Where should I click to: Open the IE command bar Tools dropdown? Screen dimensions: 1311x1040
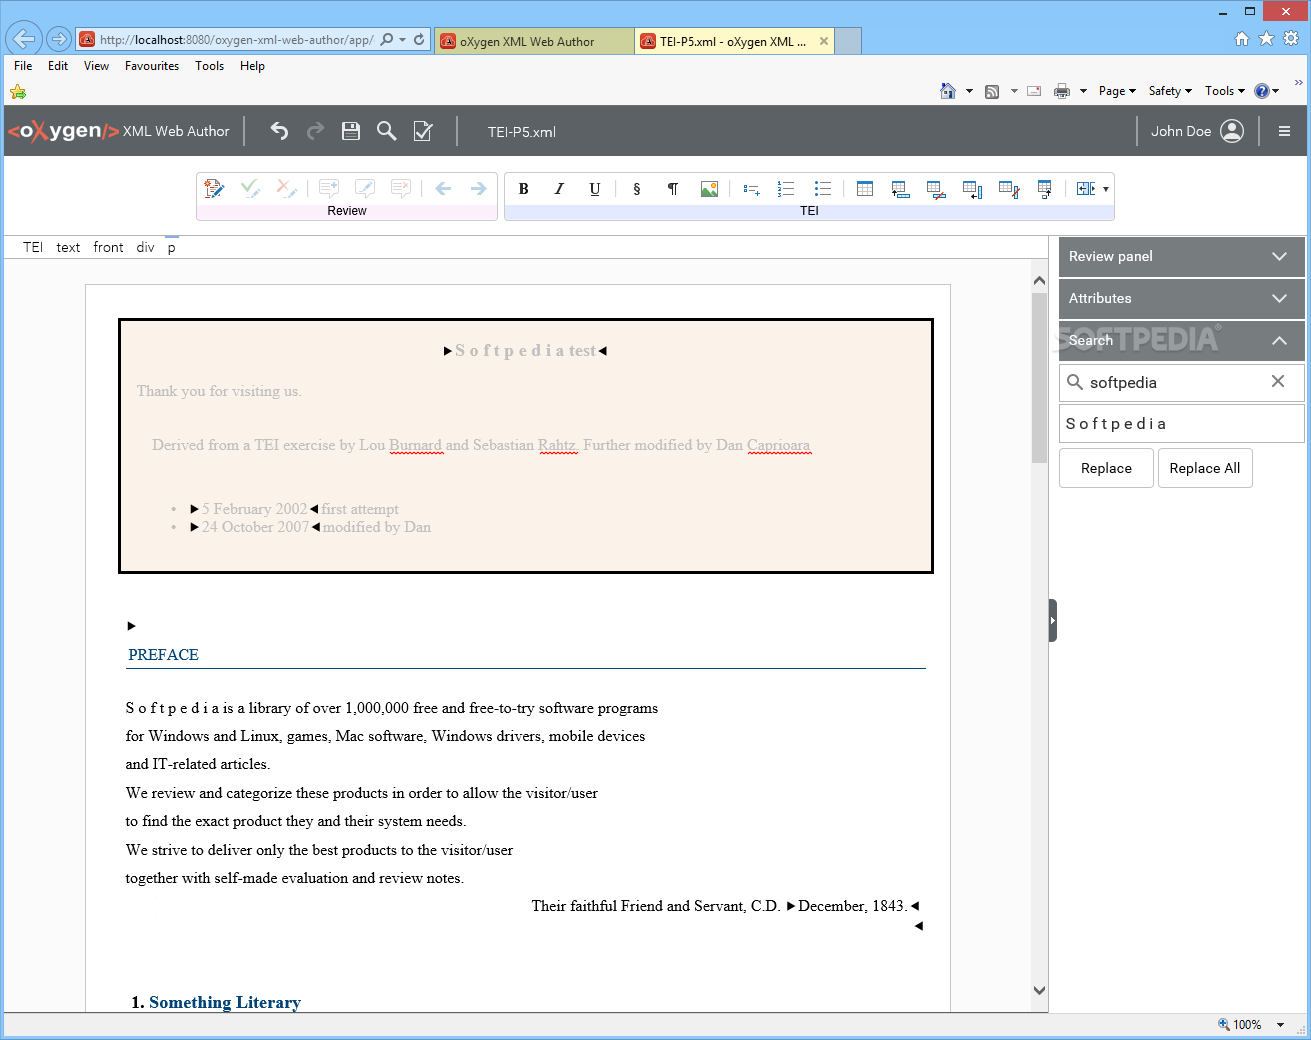(1225, 91)
